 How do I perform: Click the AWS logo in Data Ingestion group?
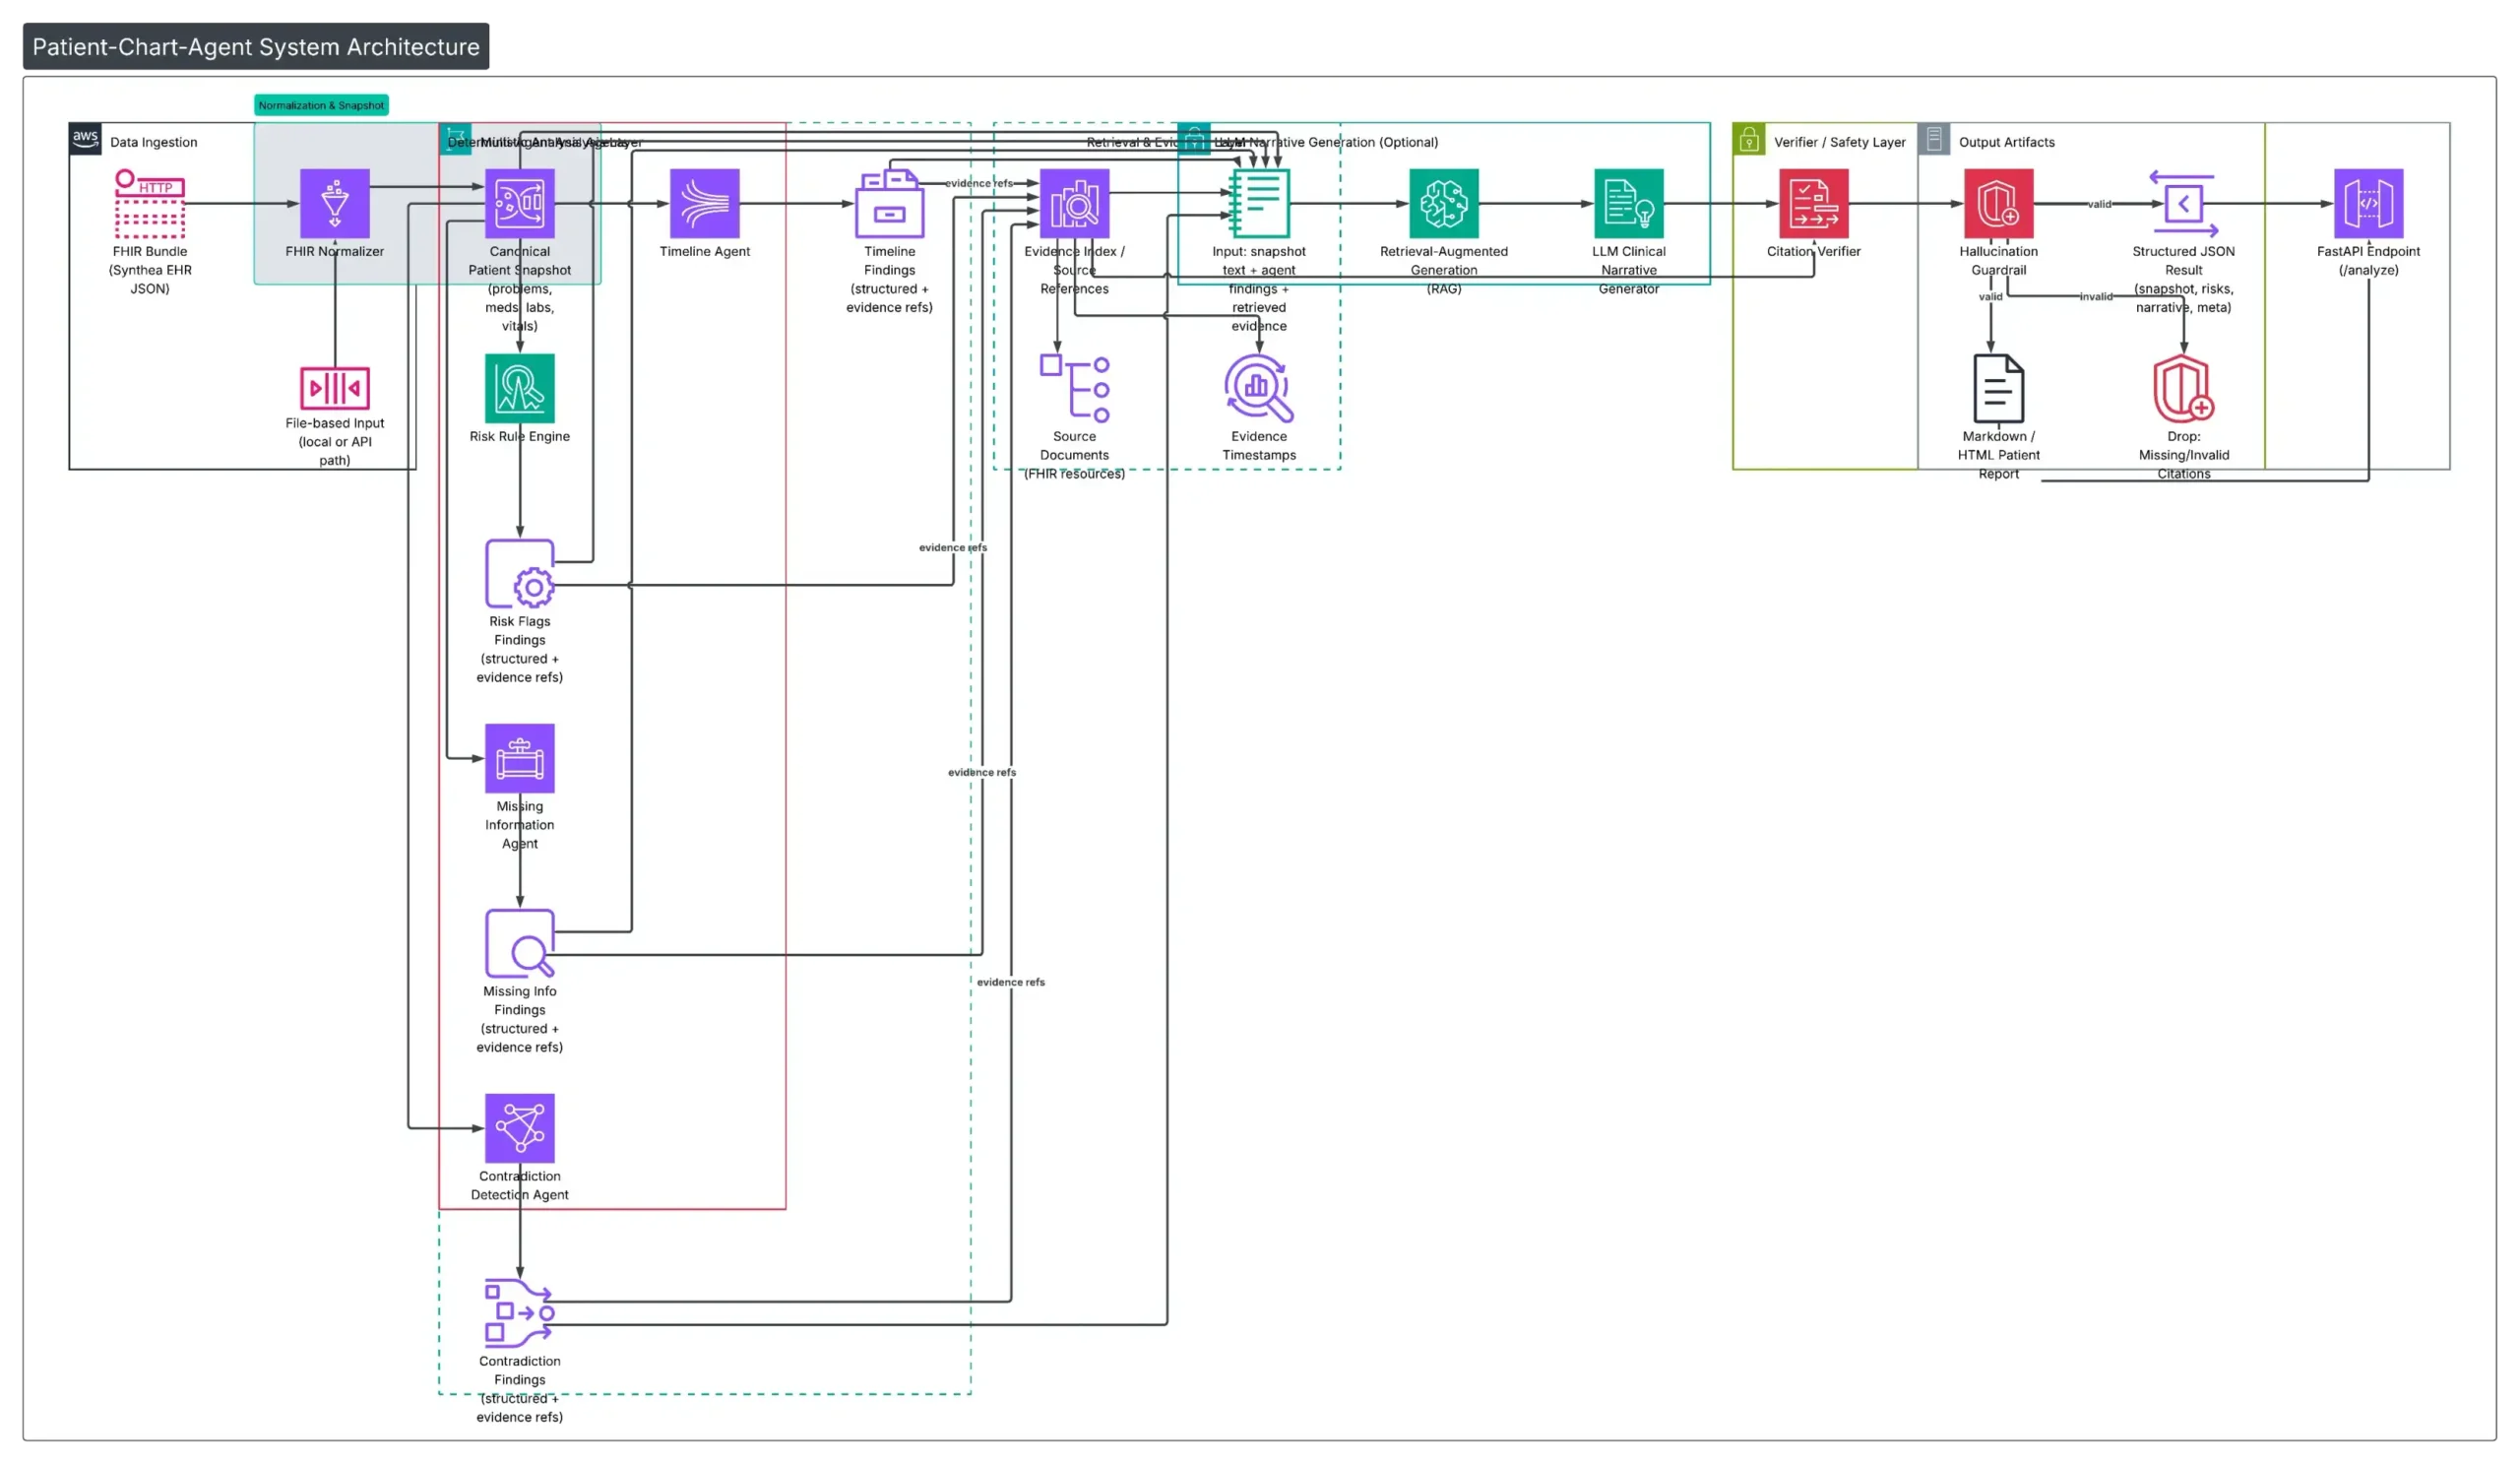(x=85, y=139)
